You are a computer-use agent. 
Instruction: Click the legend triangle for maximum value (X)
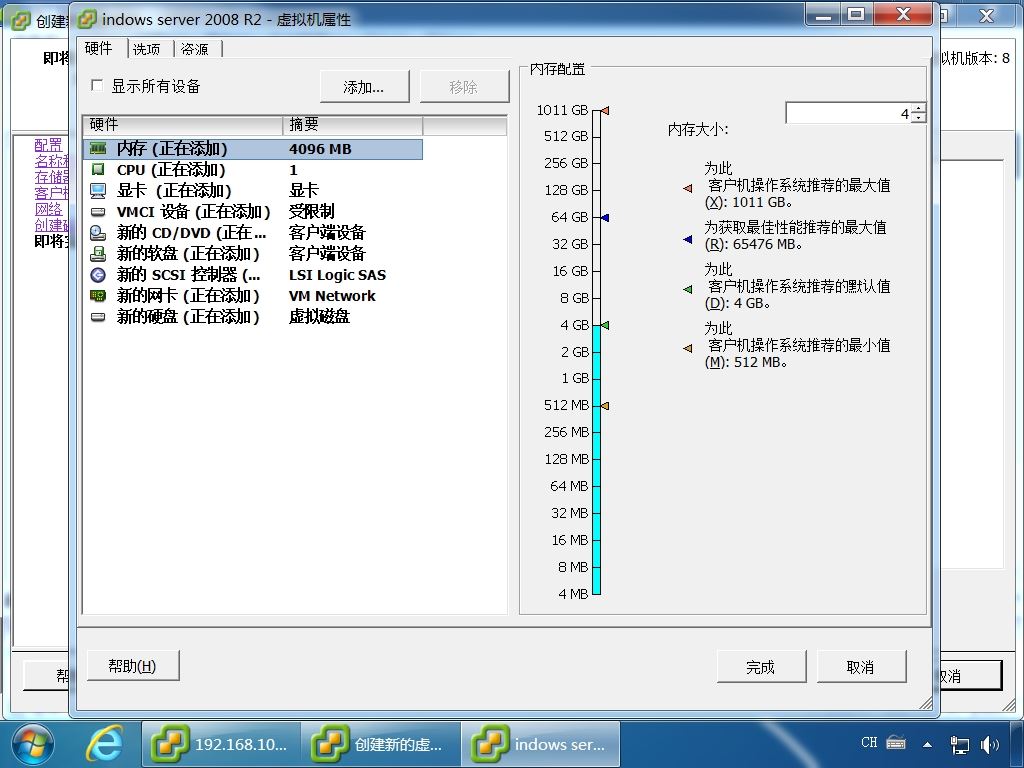pyautogui.click(x=688, y=188)
